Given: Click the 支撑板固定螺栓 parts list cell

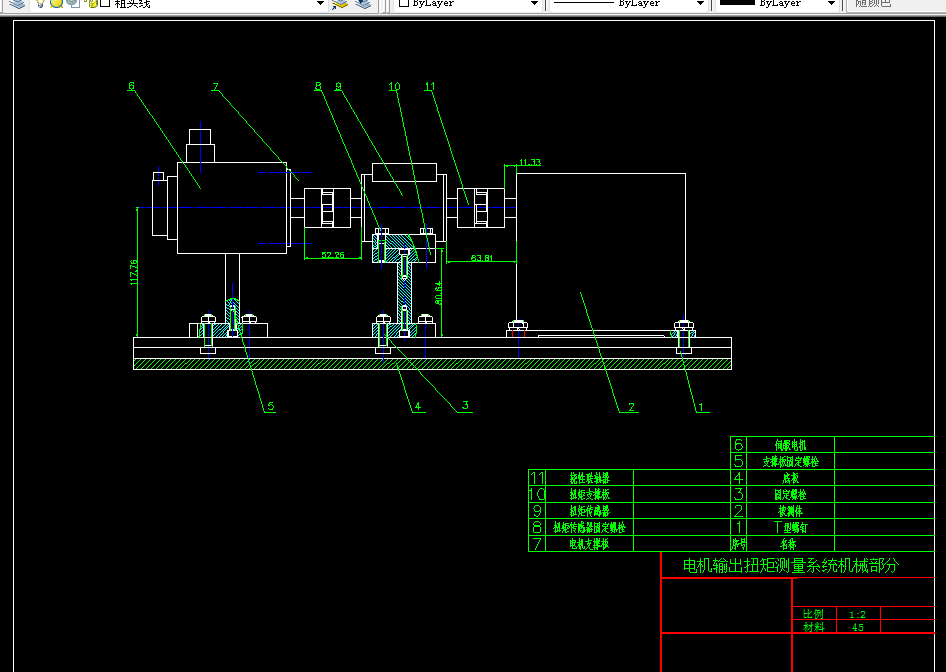Looking at the screenshot, I should tap(790, 461).
